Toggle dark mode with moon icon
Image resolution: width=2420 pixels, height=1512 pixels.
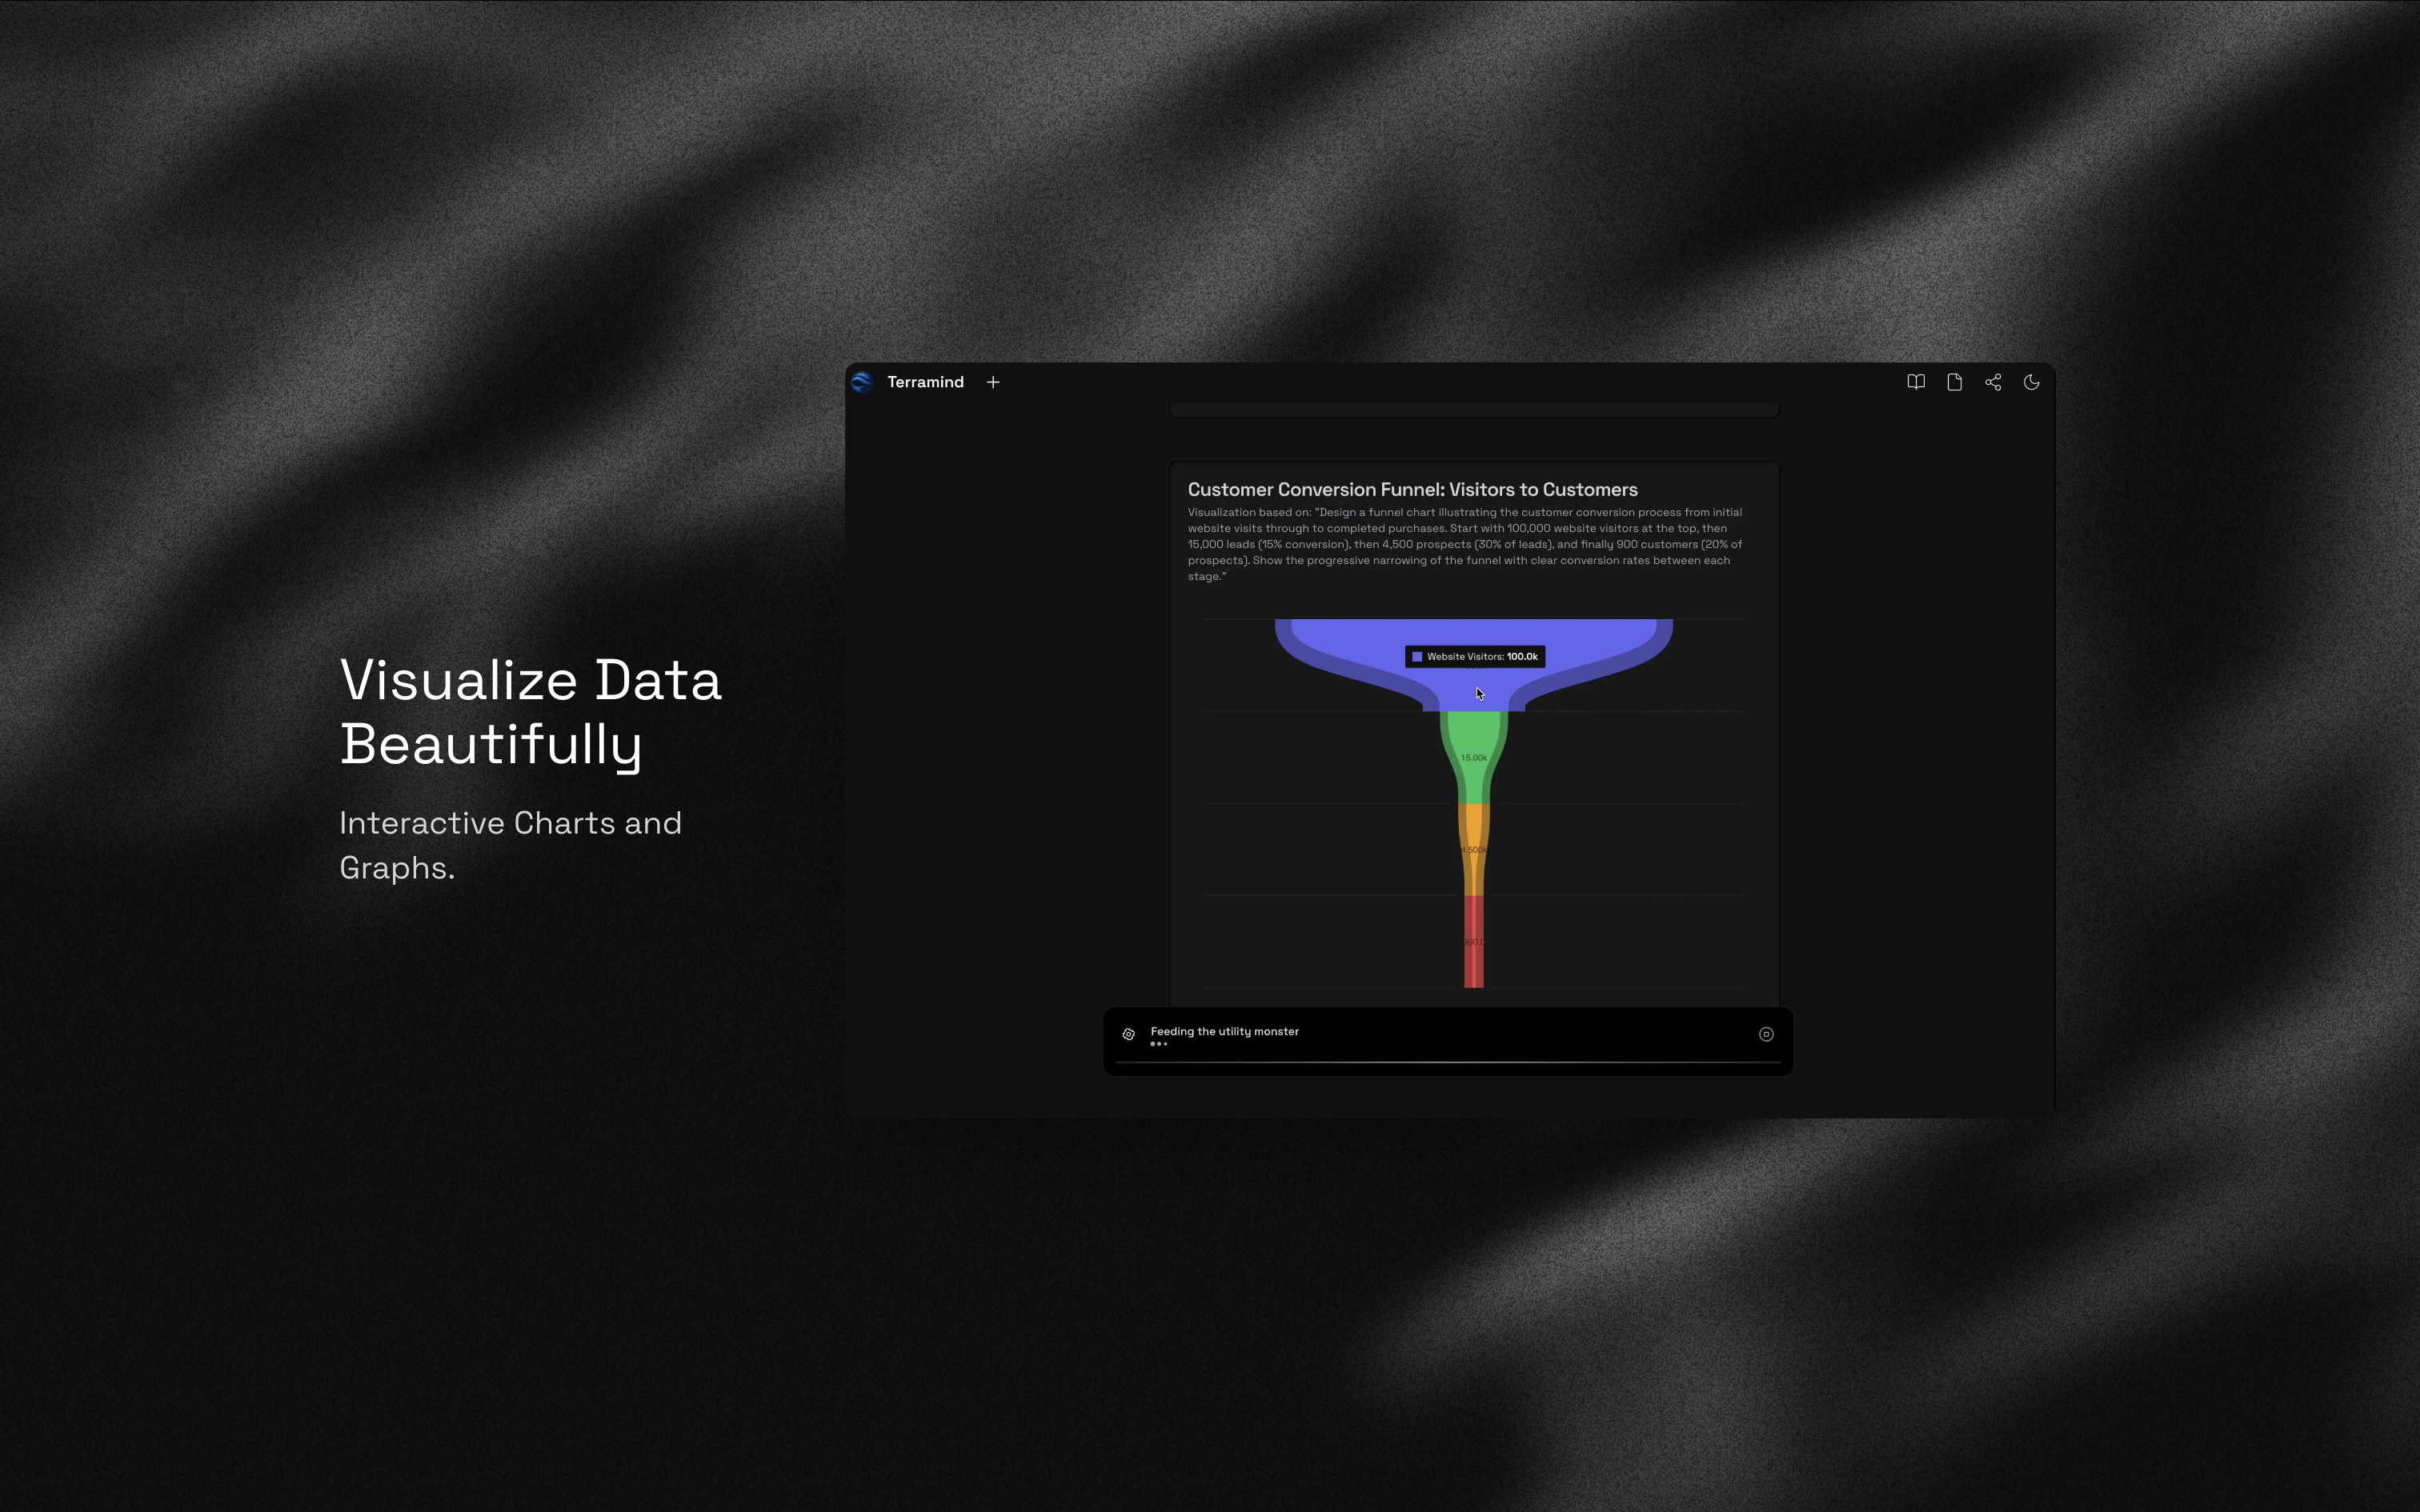point(2031,382)
